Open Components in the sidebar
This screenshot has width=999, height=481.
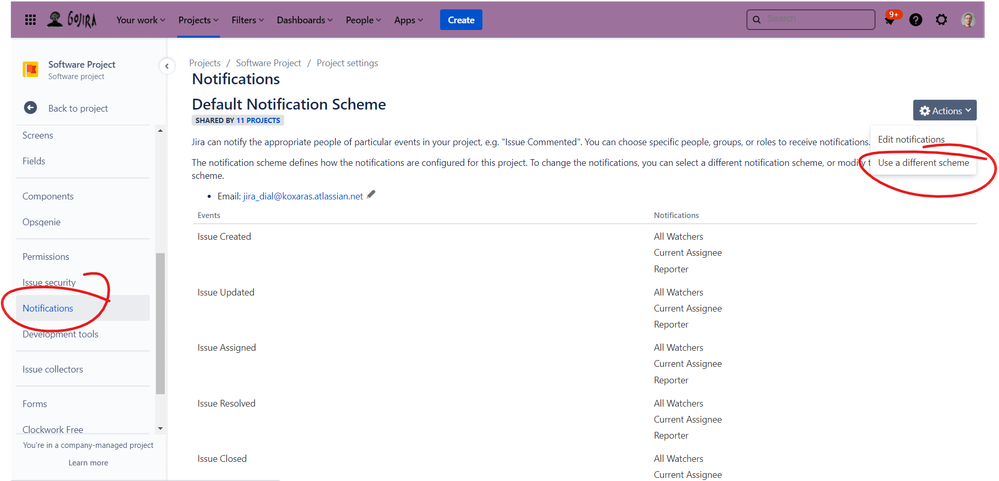[48, 196]
